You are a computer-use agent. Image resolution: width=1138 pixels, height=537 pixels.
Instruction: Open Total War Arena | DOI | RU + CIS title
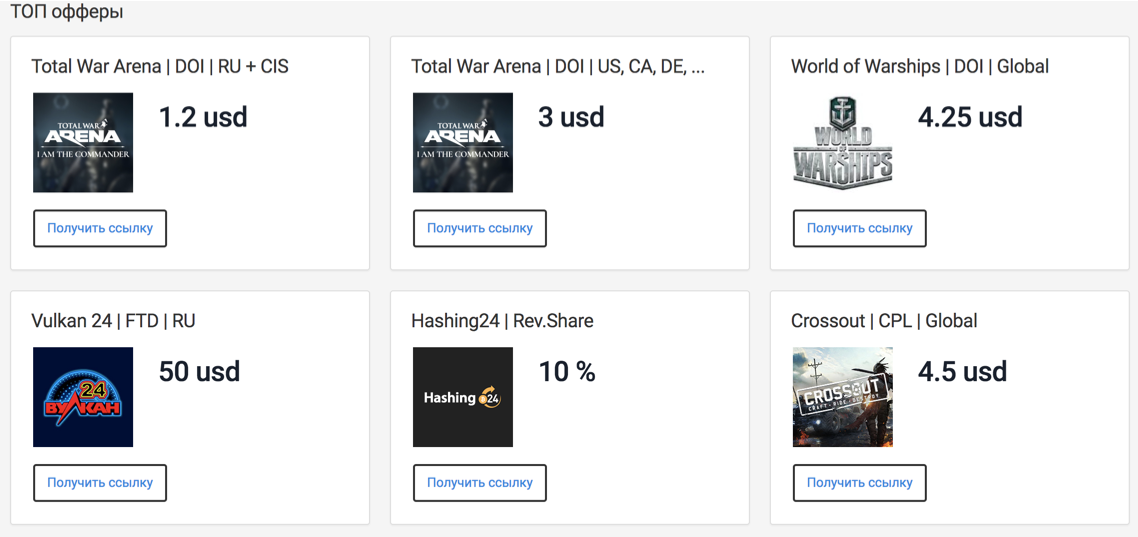(160, 67)
